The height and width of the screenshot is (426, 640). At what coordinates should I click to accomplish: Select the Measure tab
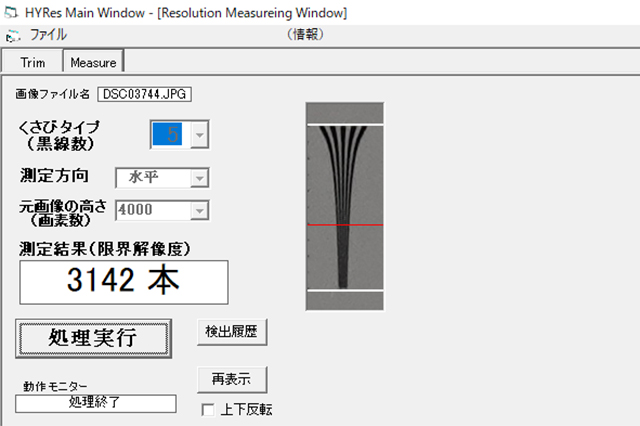[x=93, y=62]
